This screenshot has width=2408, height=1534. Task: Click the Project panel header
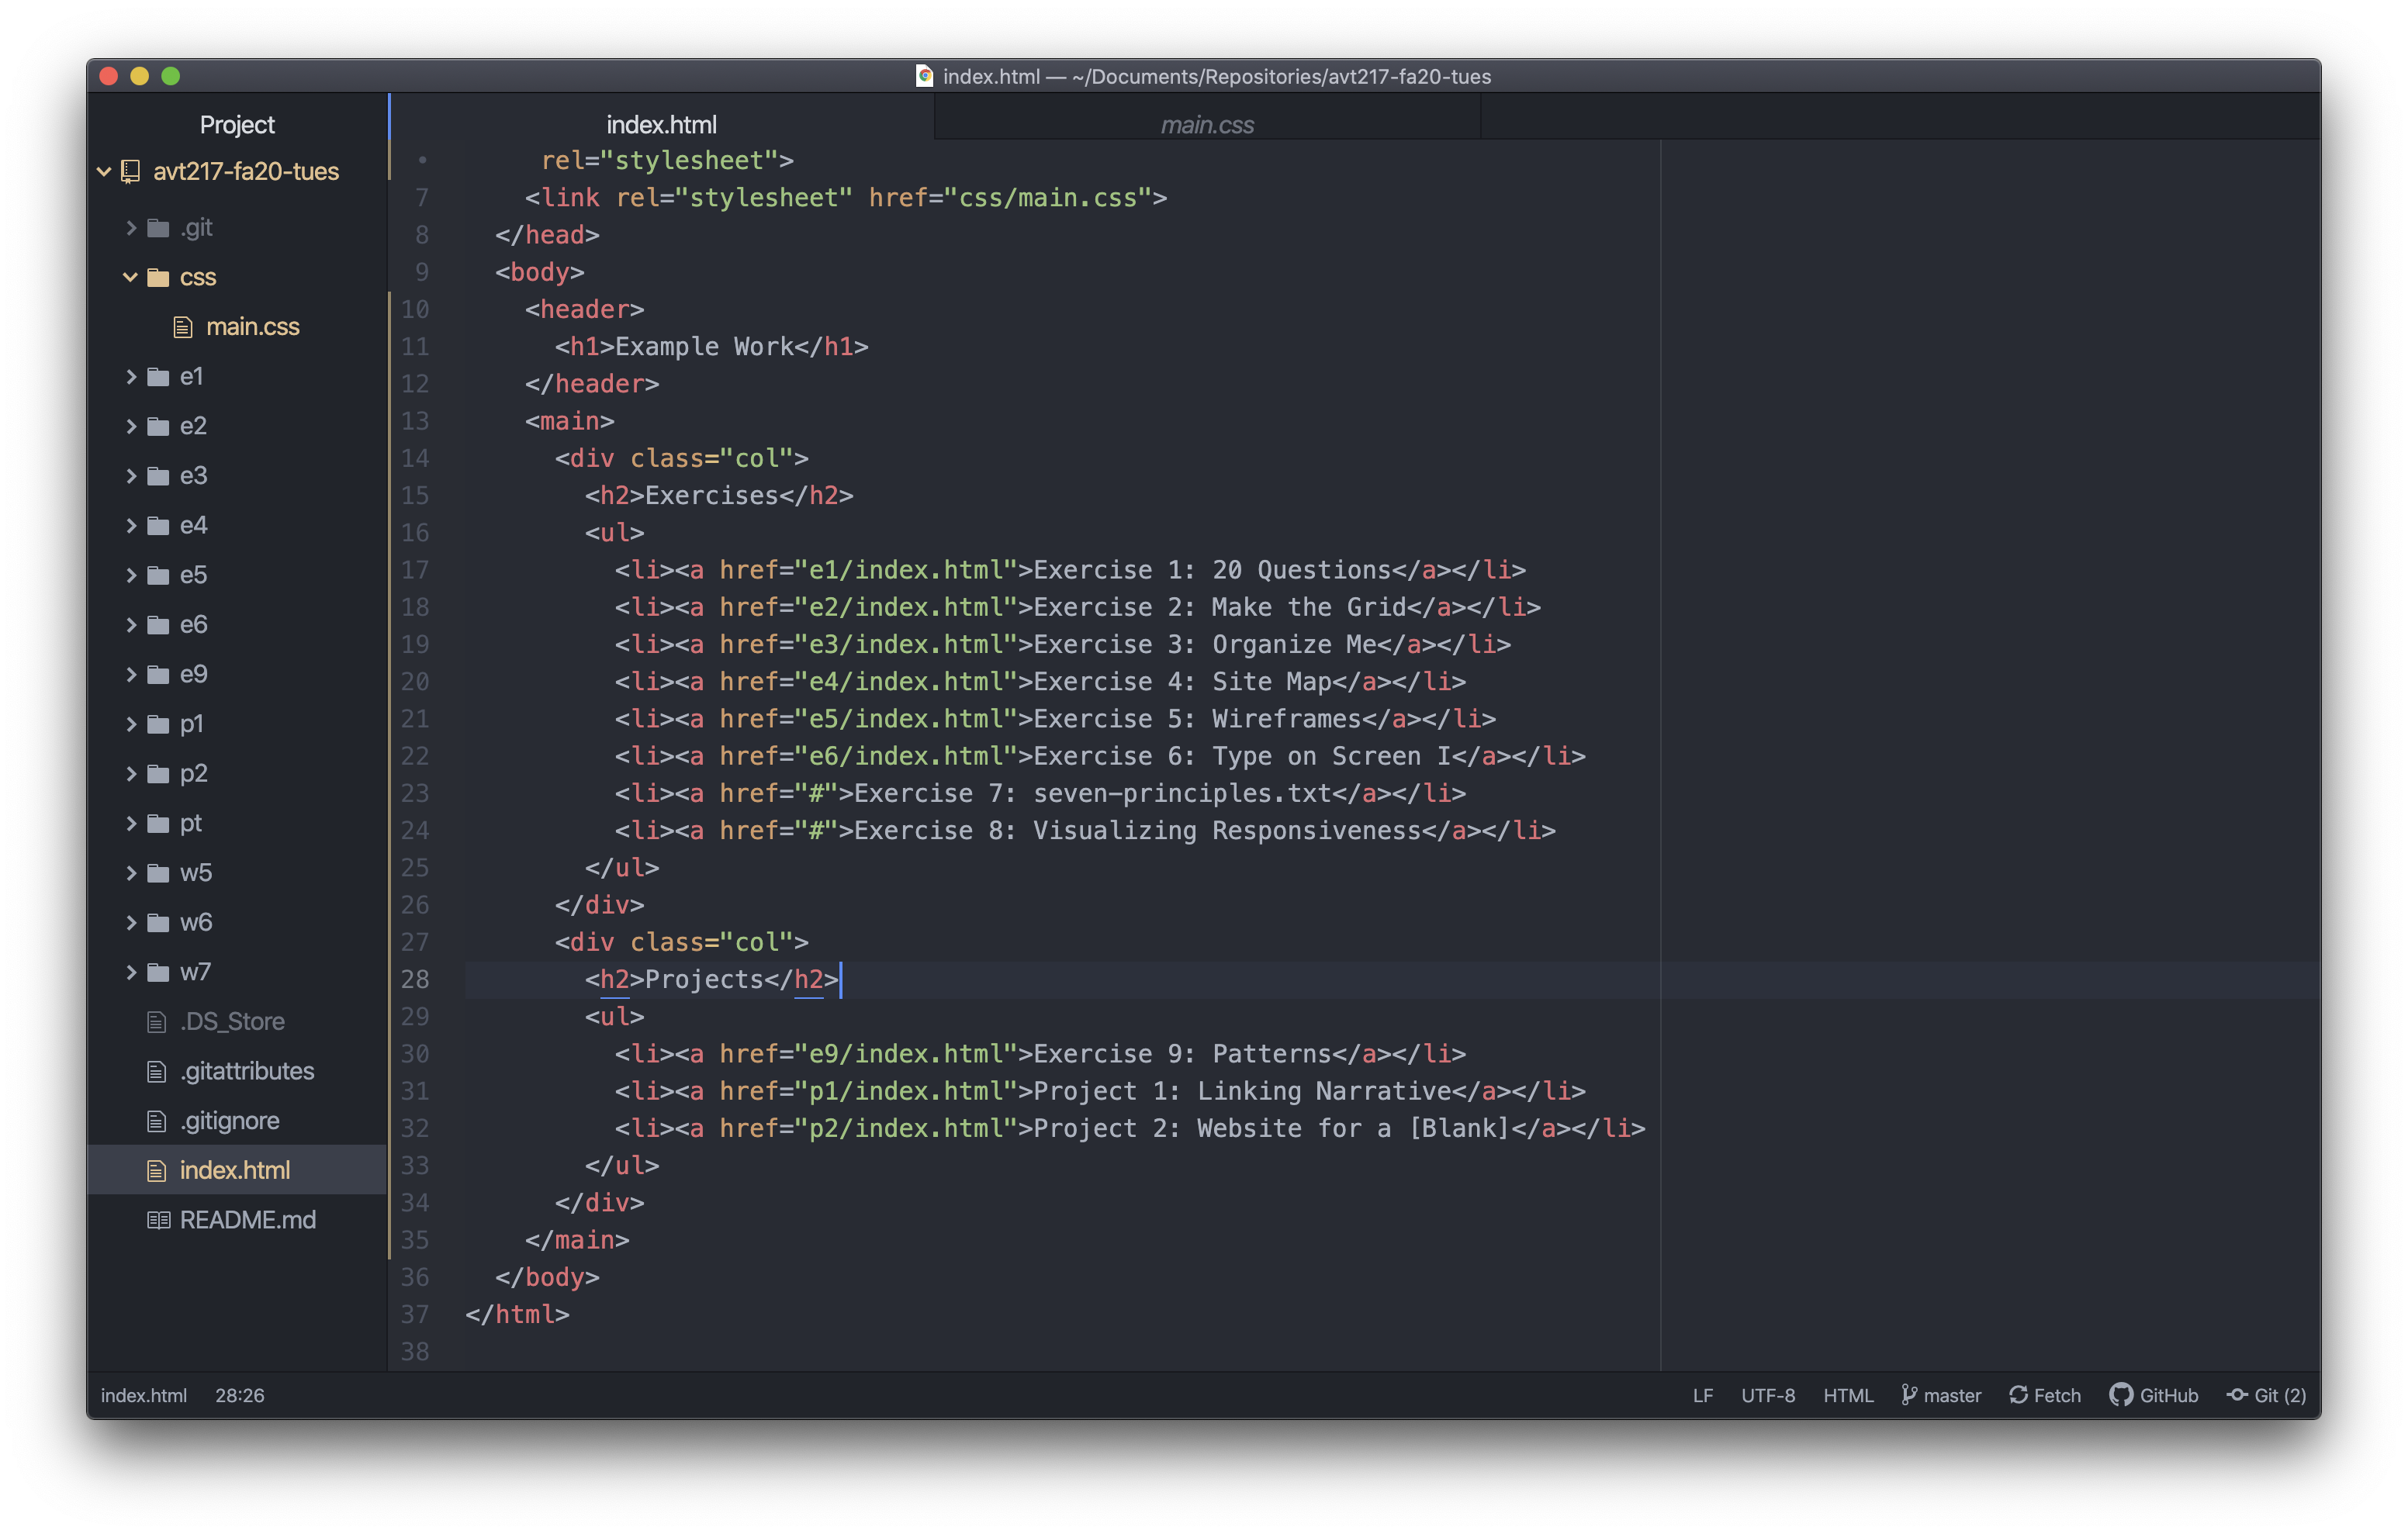[x=237, y=124]
